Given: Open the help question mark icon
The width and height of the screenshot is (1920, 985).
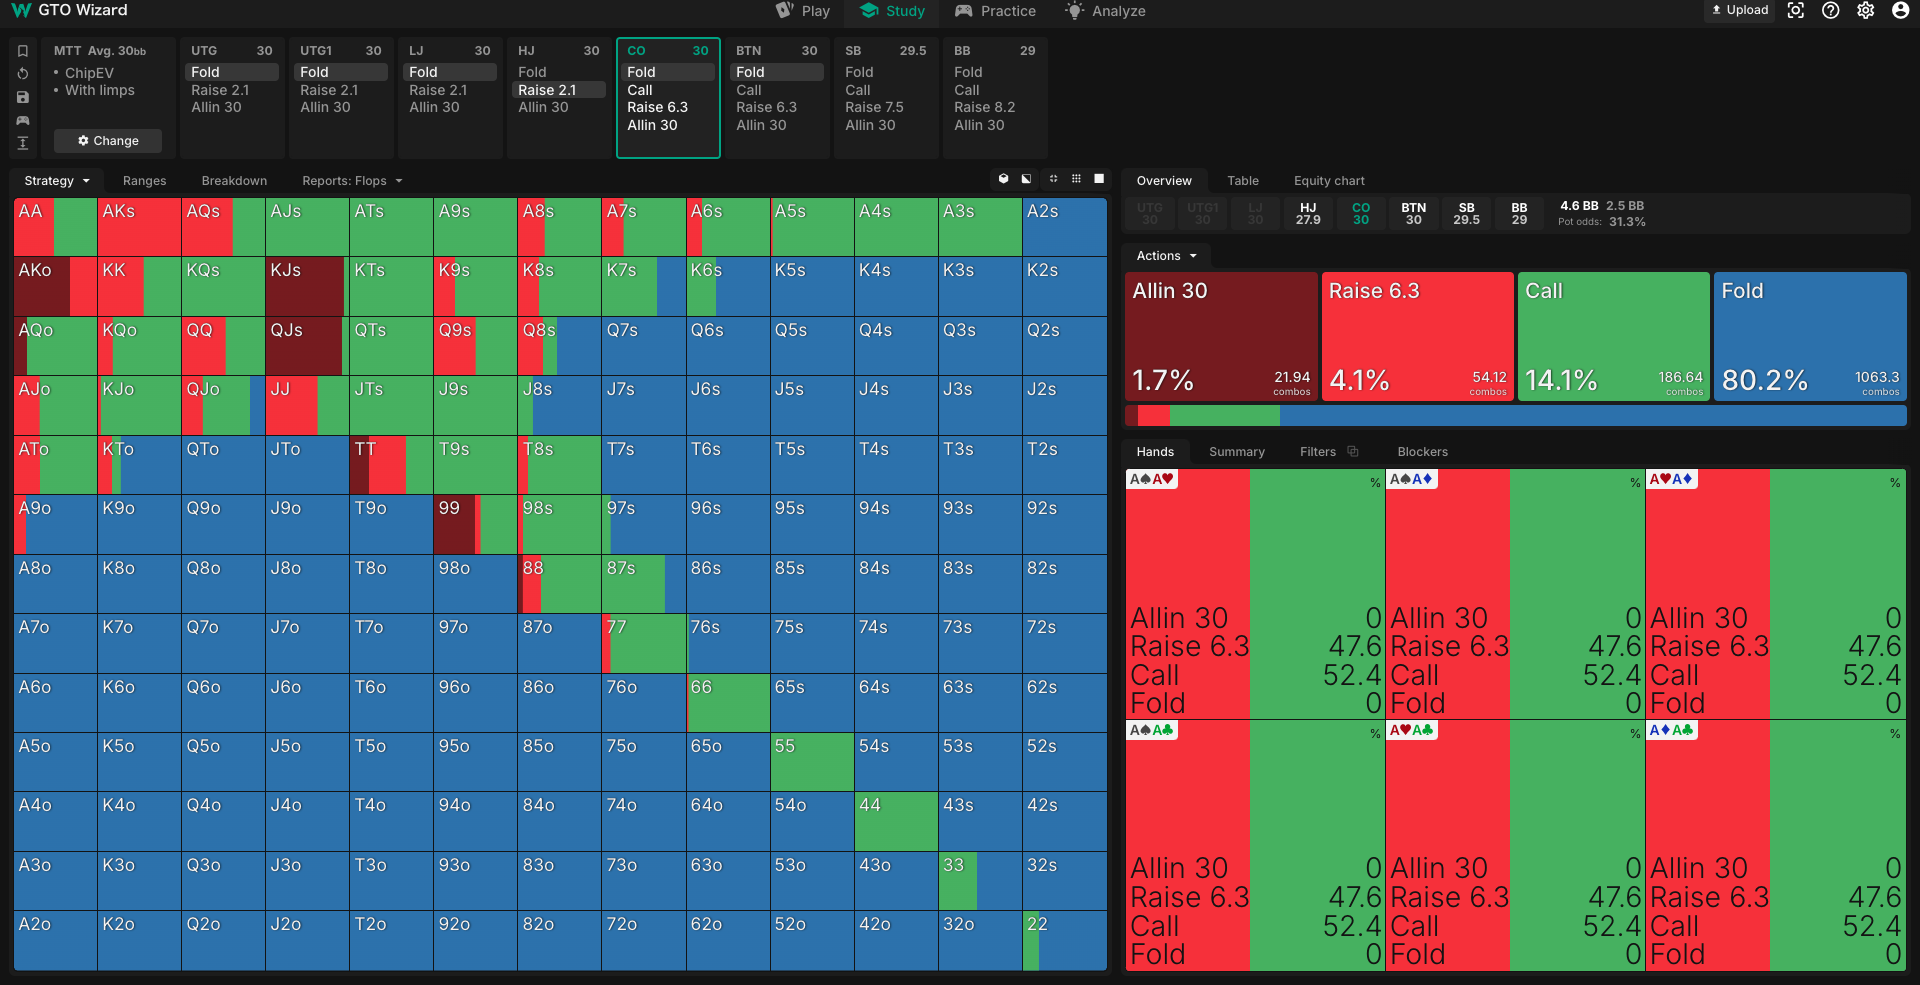Looking at the screenshot, I should [1831, 11].
